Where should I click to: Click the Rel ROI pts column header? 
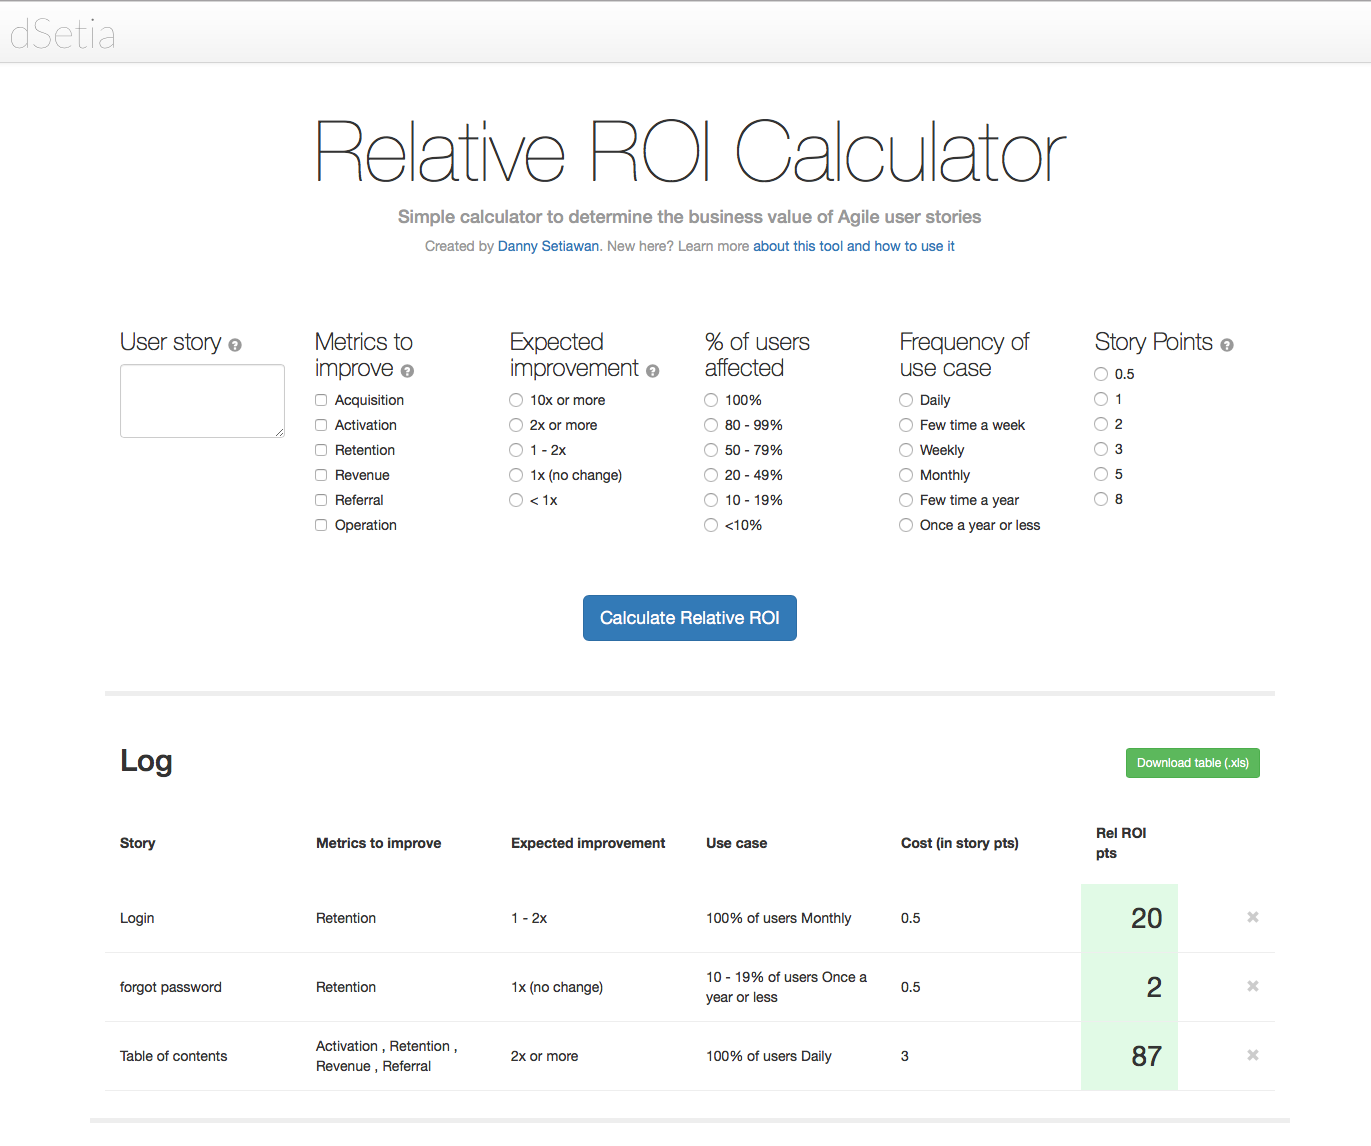pos(1121,843)
